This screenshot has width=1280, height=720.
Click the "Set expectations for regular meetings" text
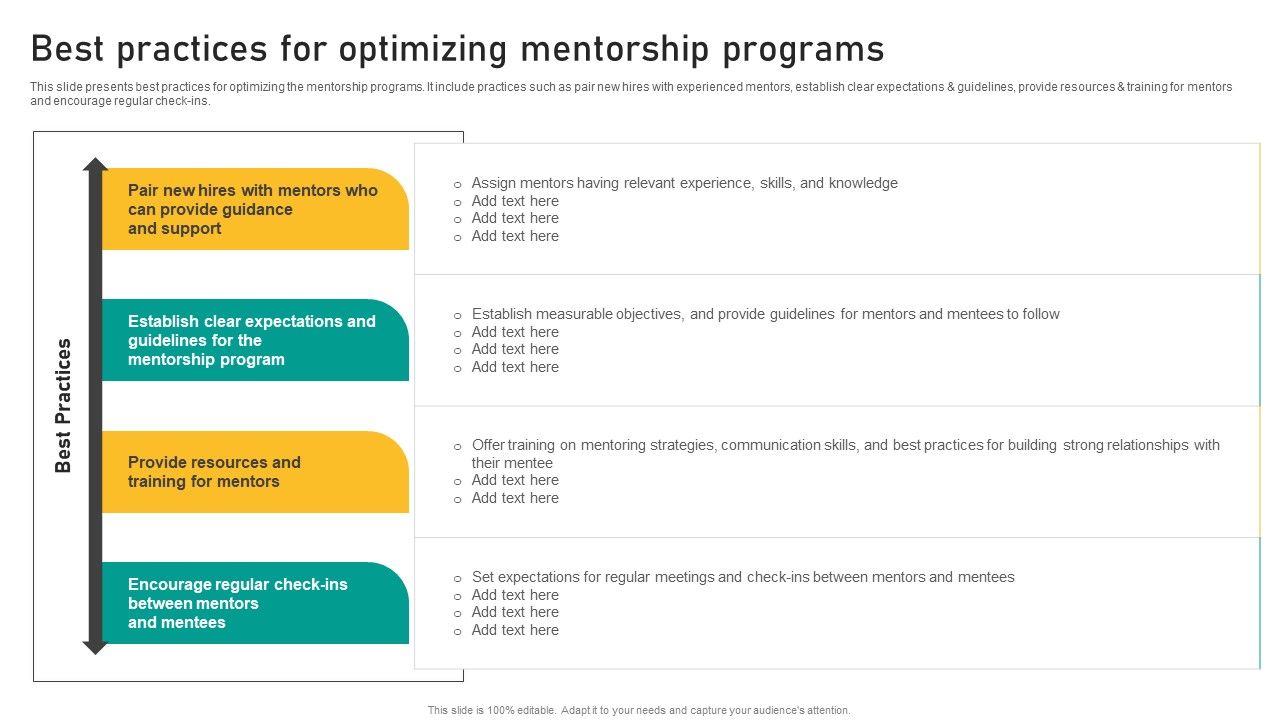coord(743,577)
